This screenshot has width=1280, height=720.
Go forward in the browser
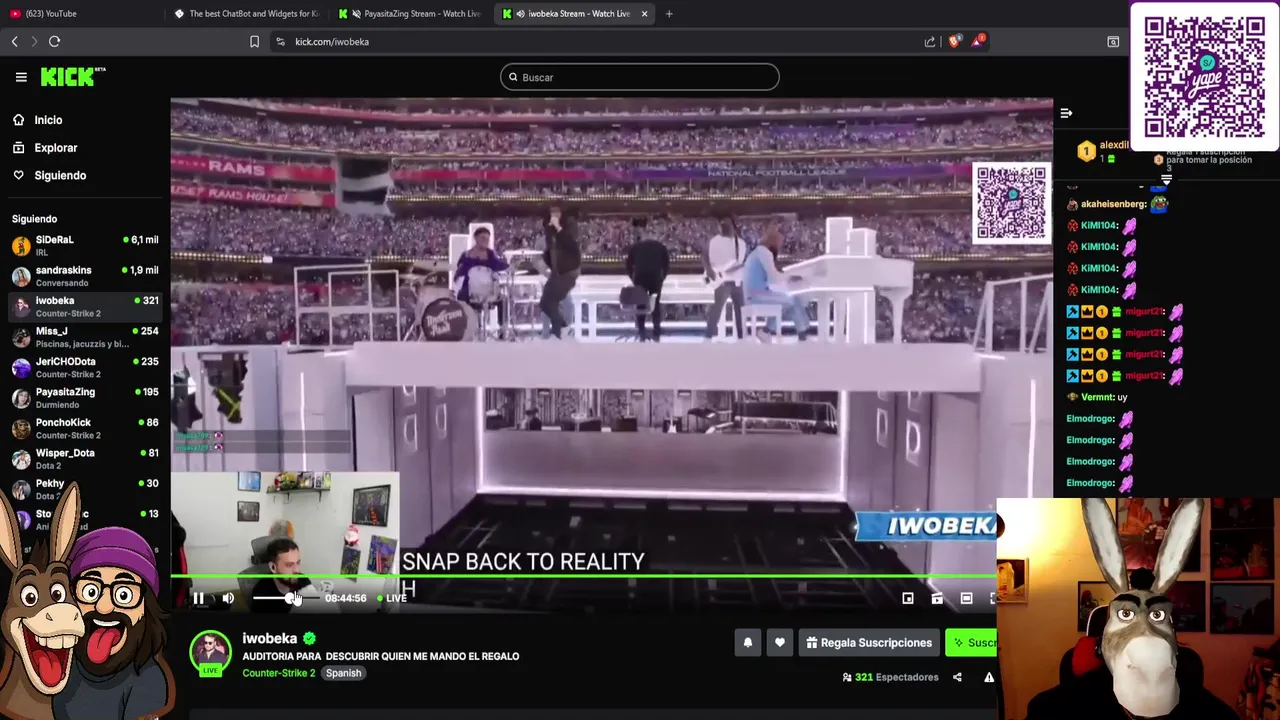(34, 42)
